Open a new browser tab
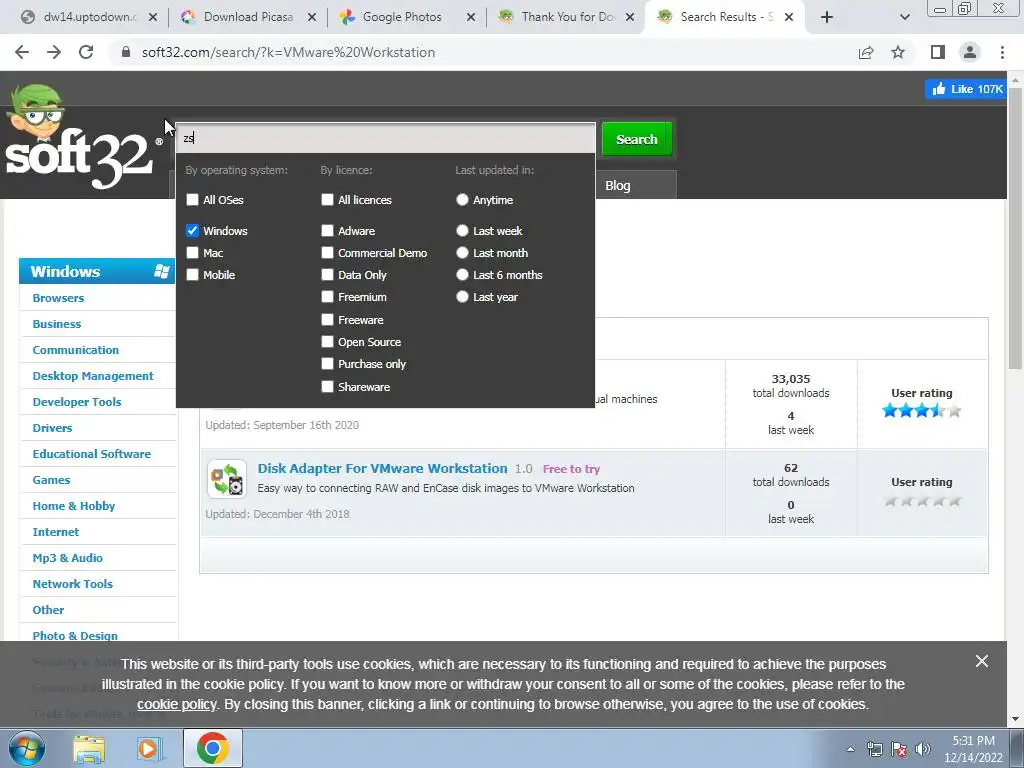Image resolution: width=1024 pixels, height=768 pixels. 827,17
